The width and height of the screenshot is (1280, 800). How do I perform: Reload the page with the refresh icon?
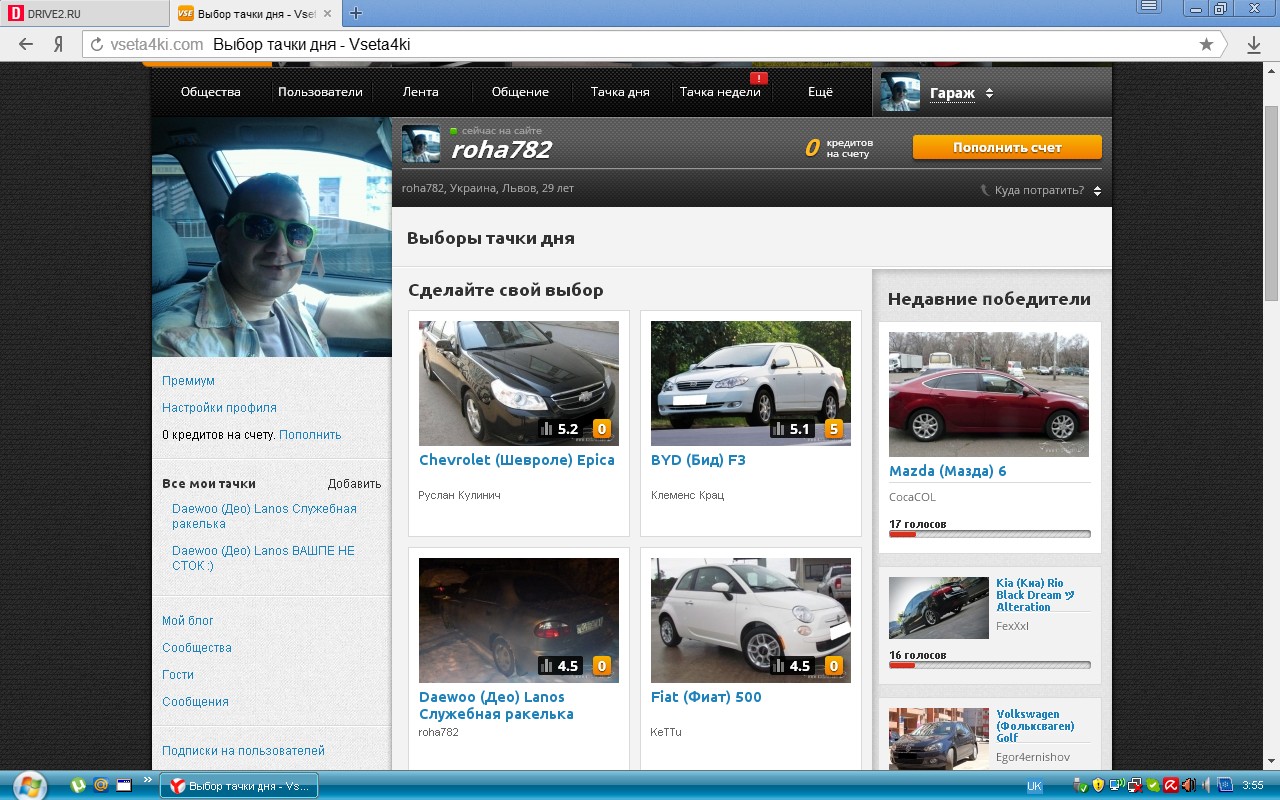point(97,44)
